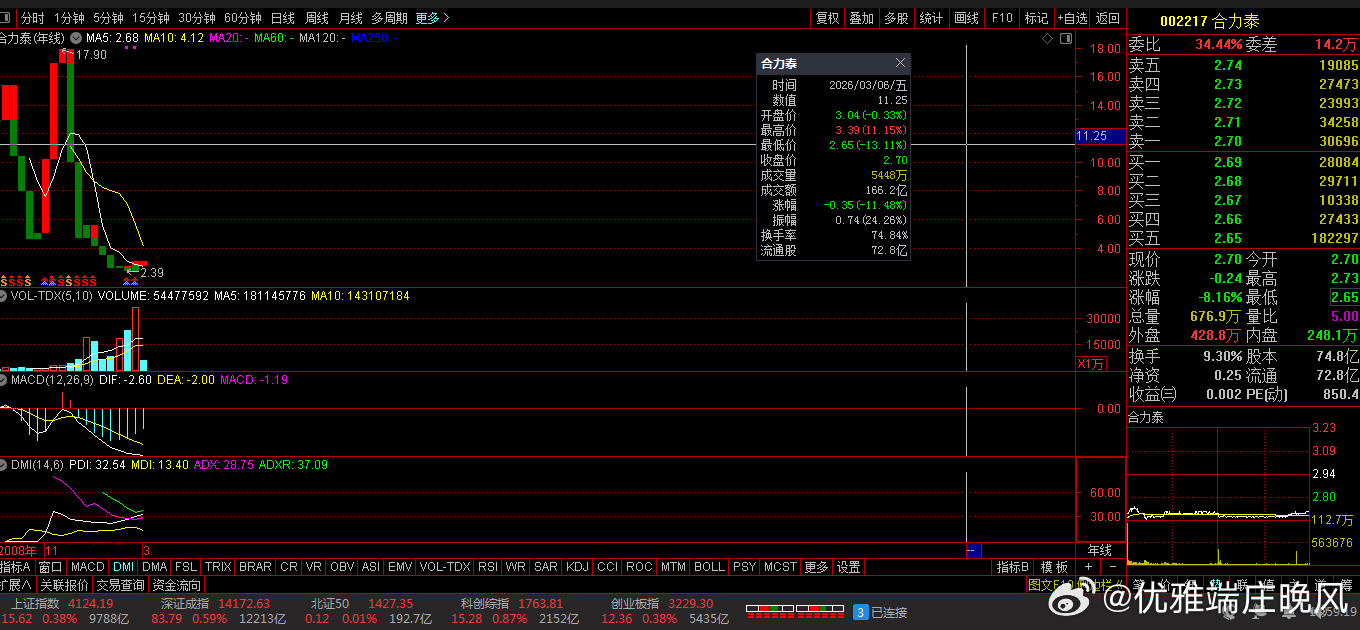Select the OBV indicator tab
The width and height of the screenshot is (1360, 630).
(343, 567)
